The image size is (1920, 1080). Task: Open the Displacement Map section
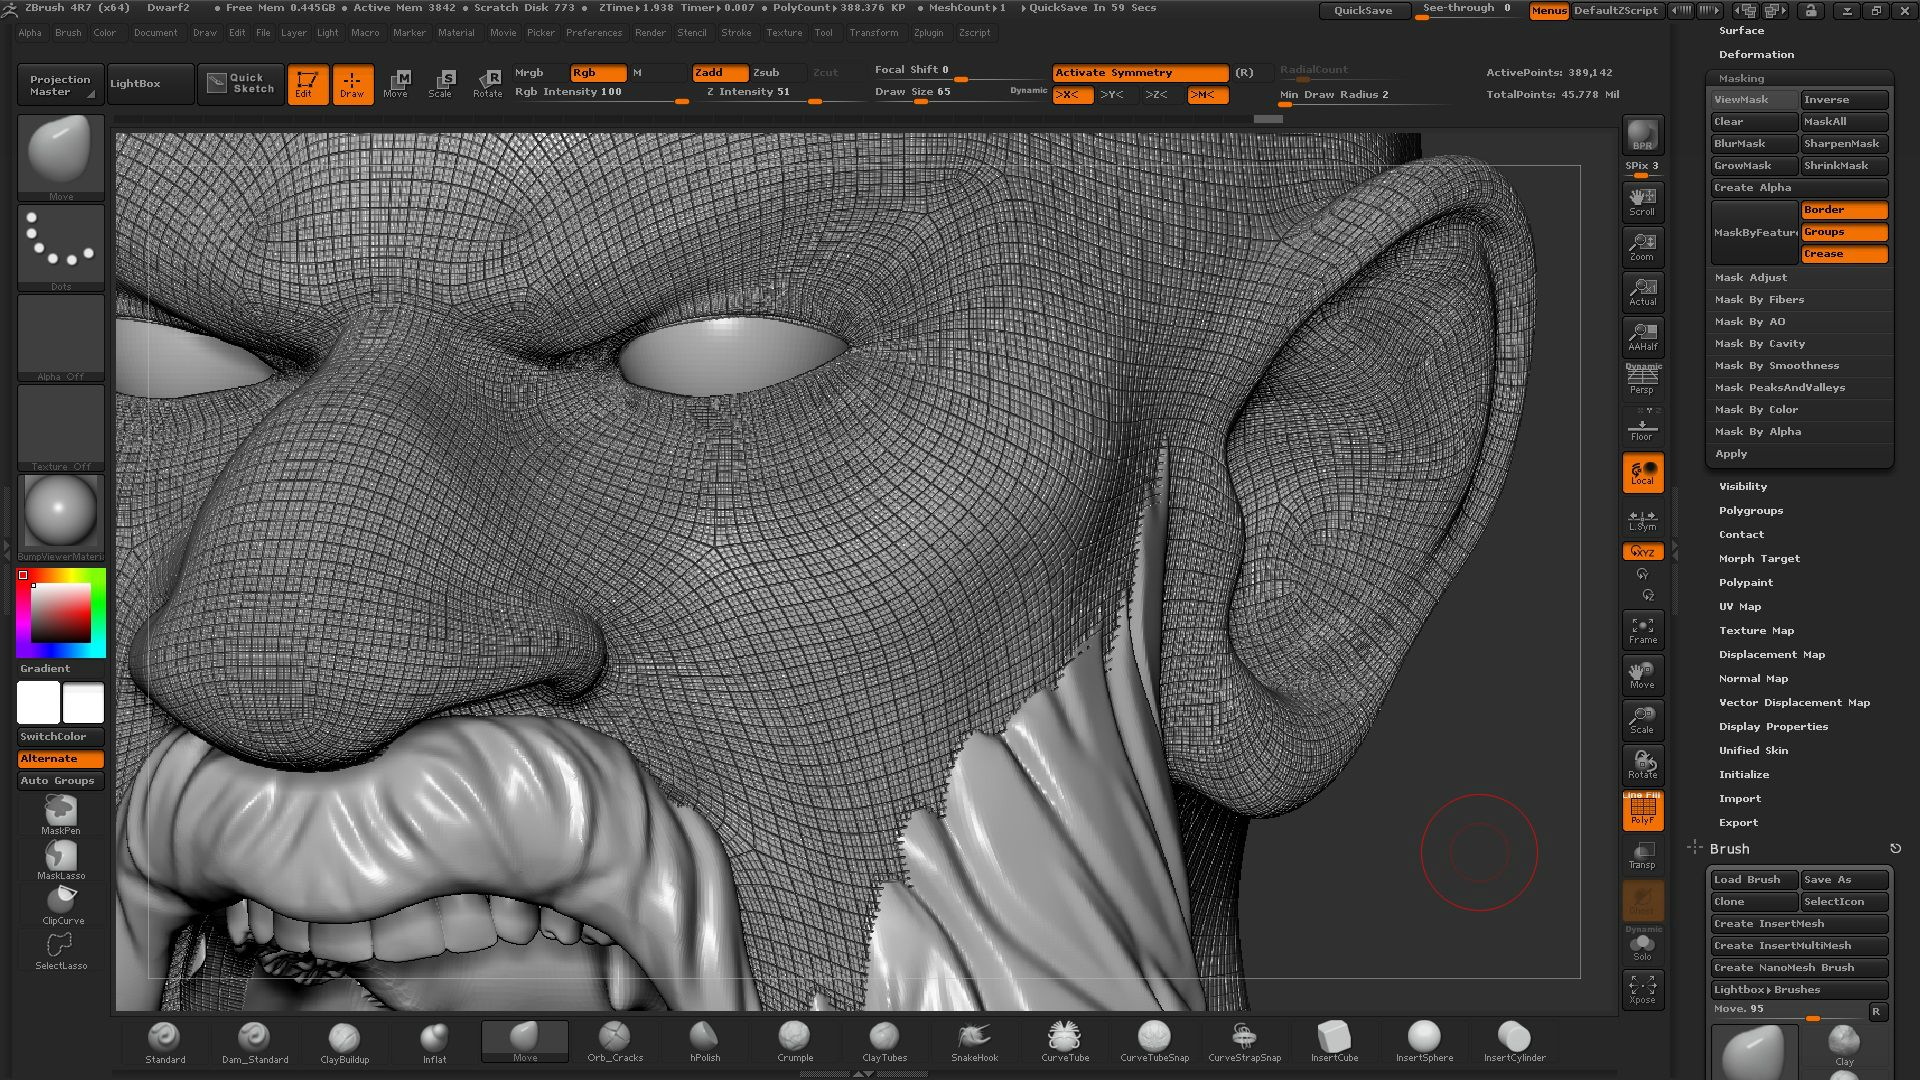coord(1772,654)
